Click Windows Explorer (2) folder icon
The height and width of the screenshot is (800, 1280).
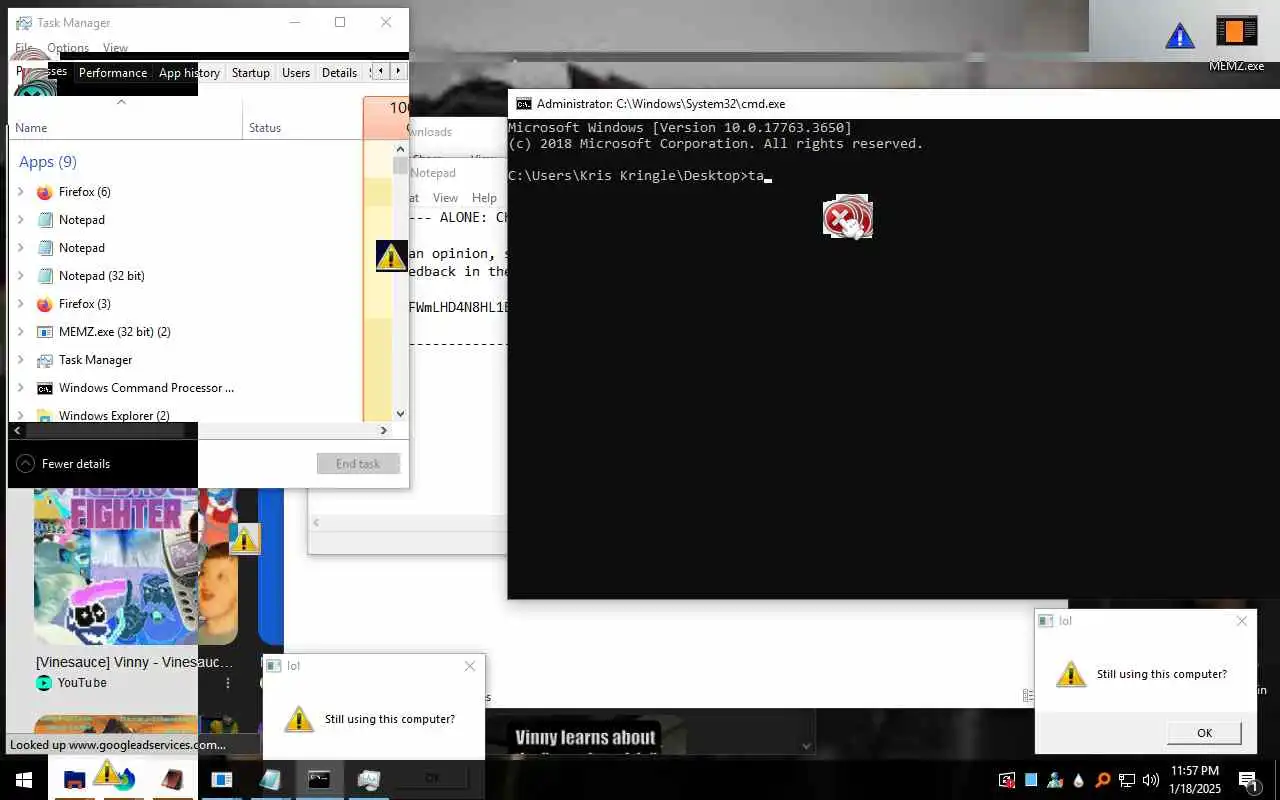[44, 415]
